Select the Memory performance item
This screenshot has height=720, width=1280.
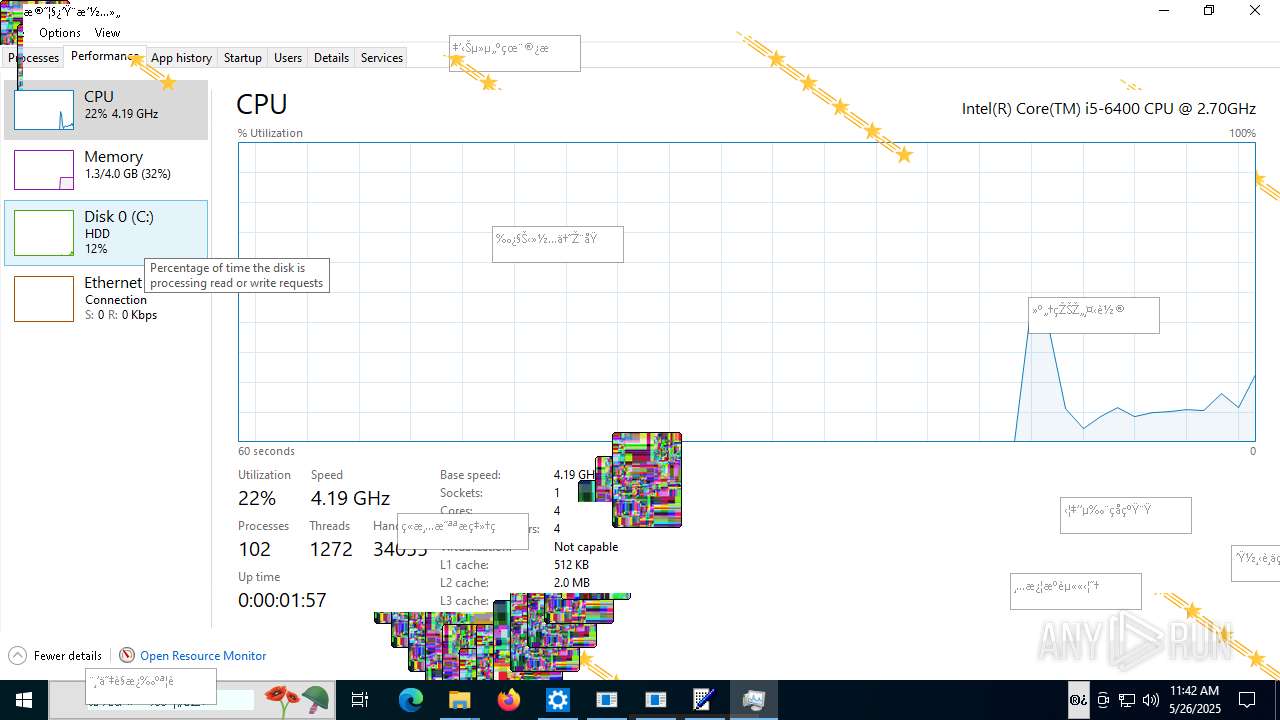pyautogui.click(x=106, y=170)
